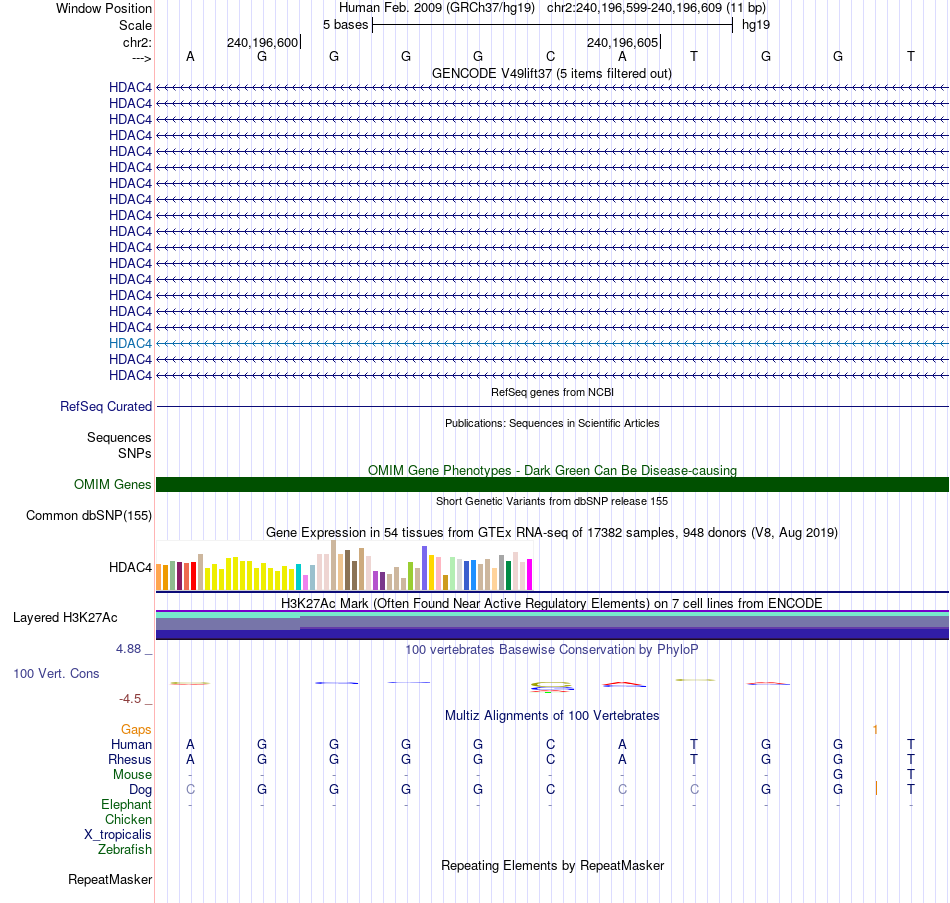Select the Human alignment row label
Viewport: 950px width, 903px height.
tap(131, 745)
